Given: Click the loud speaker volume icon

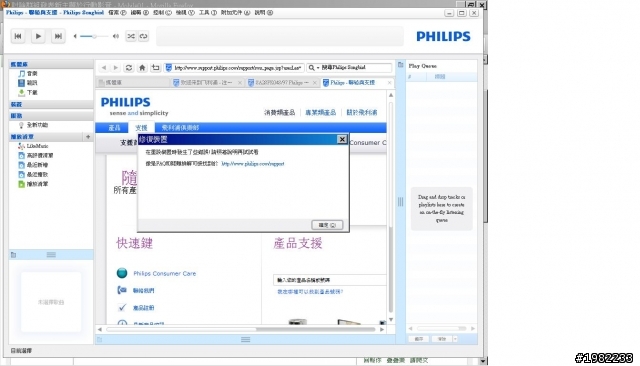Looking at the screenshot, I should coord(116,36).
